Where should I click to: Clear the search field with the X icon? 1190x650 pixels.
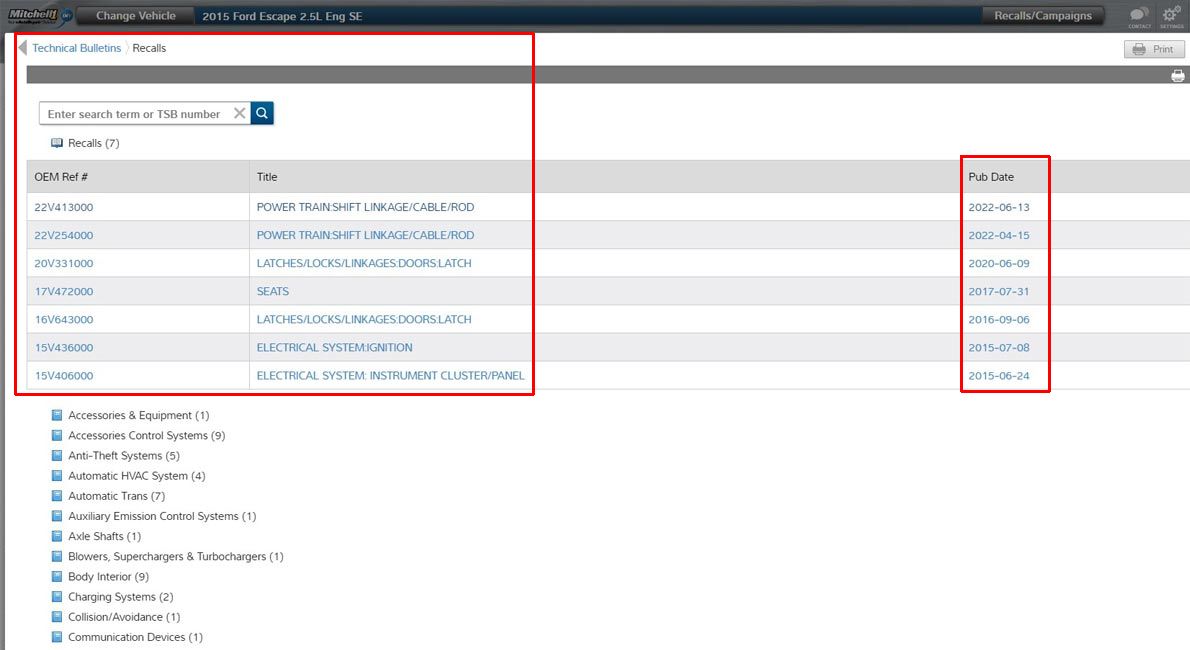[x=239, y=113]
